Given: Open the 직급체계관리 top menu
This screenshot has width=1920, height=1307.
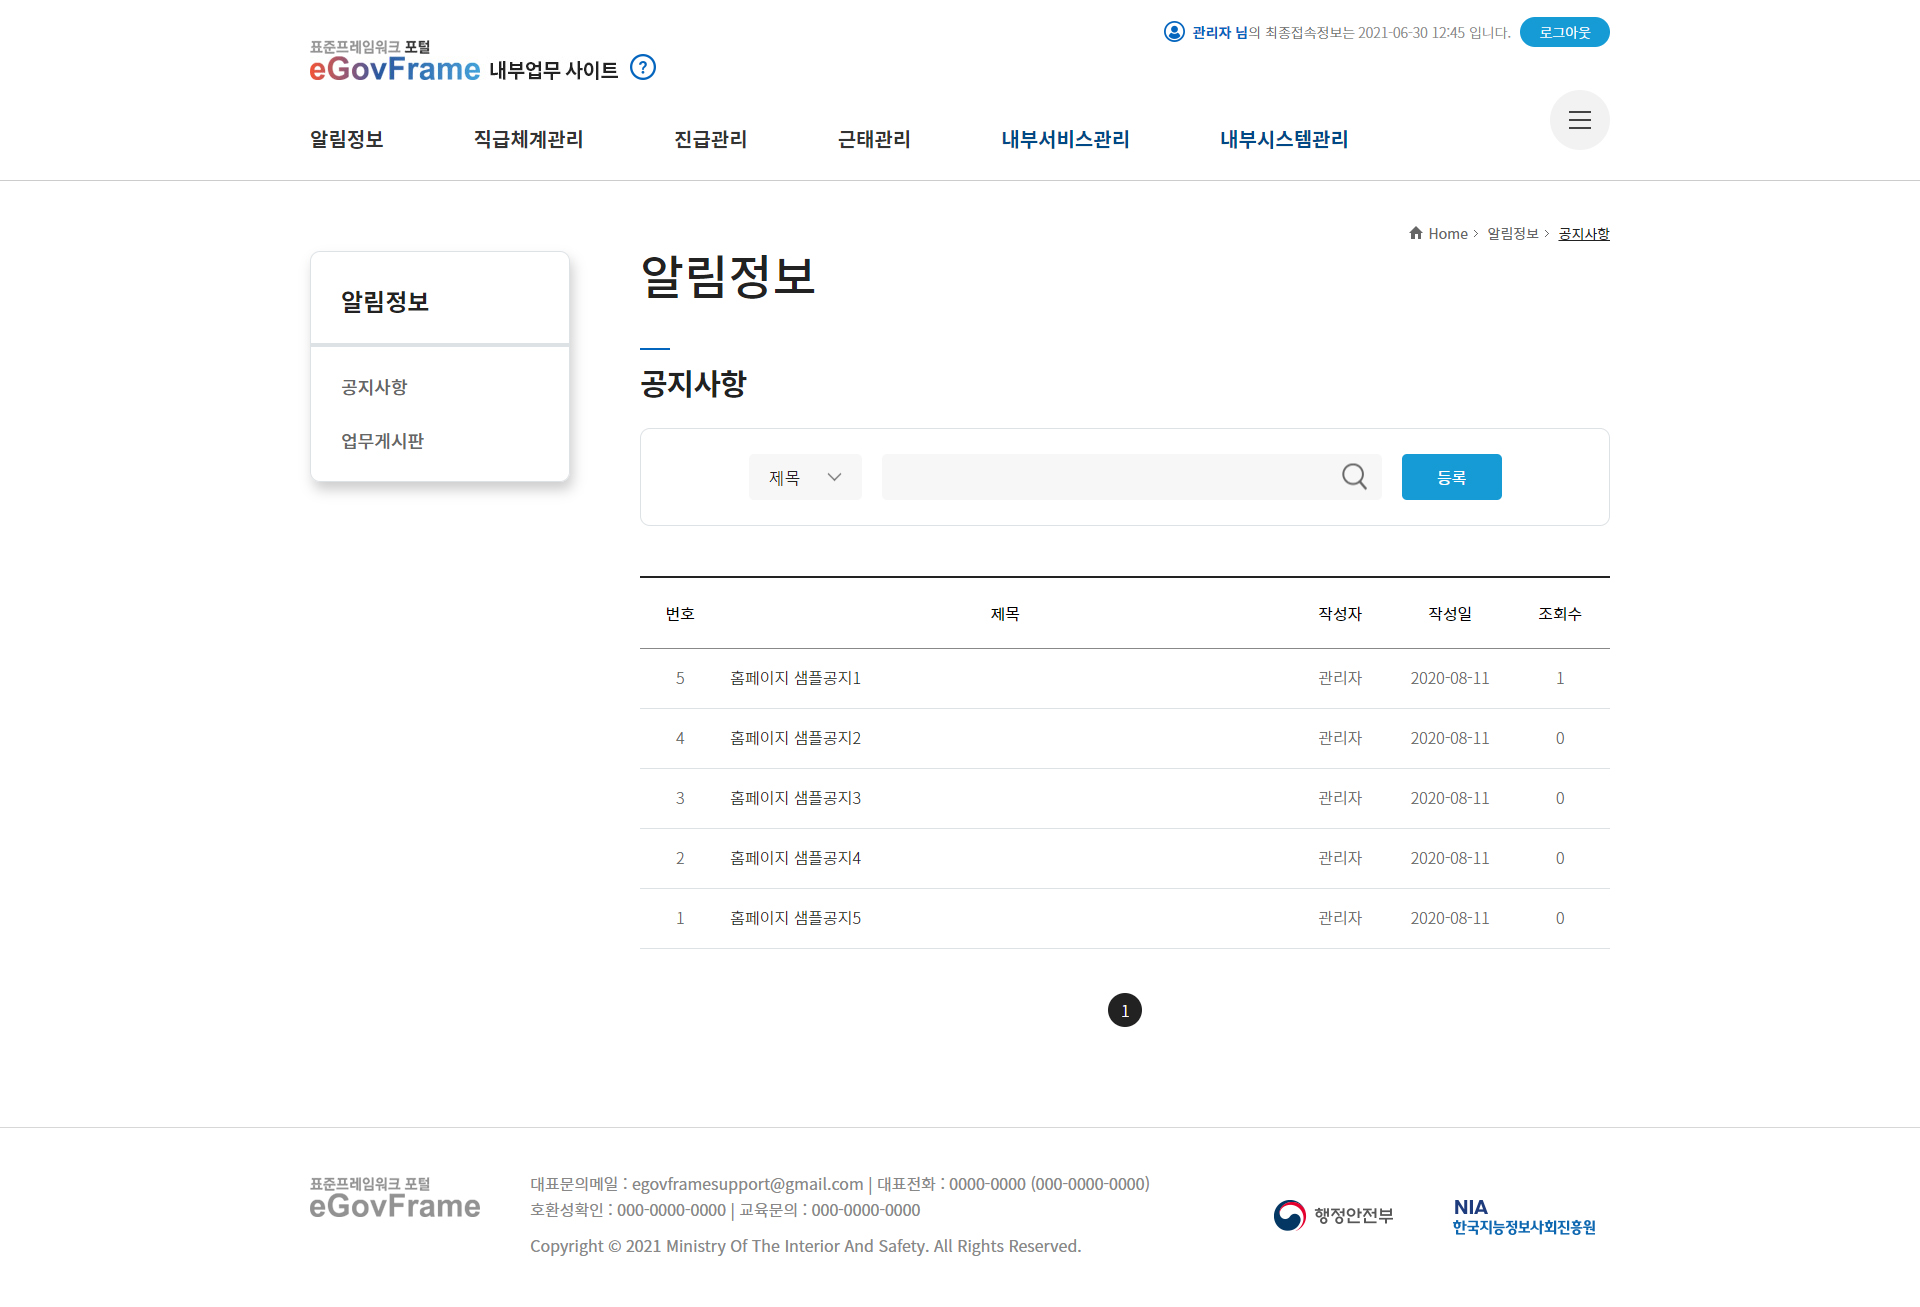Looking at the screenshot, I should pos(528,139).
